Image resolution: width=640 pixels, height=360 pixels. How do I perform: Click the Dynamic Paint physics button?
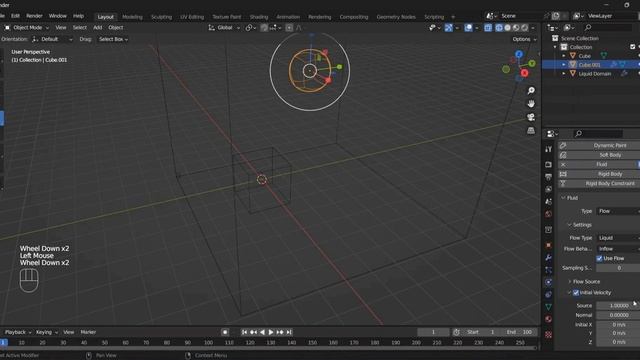pyautogui.click(x=599, y=145)
